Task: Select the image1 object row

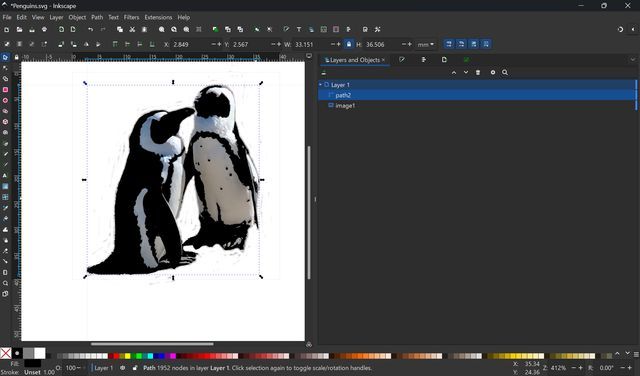Action: 477,105
